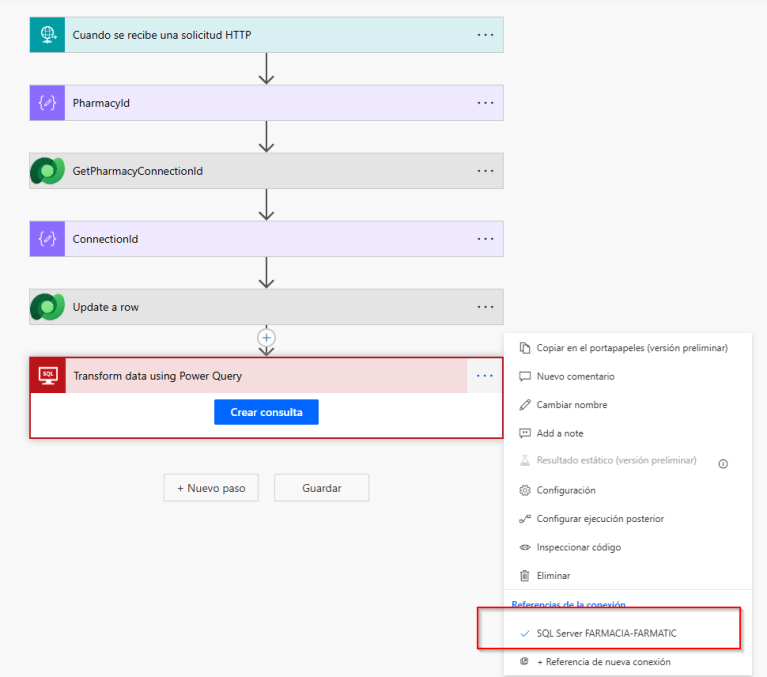Expand the GetPharmacyConnectionId step card
The width and height of the screenshot is (767, 677).
click(267, 171)
